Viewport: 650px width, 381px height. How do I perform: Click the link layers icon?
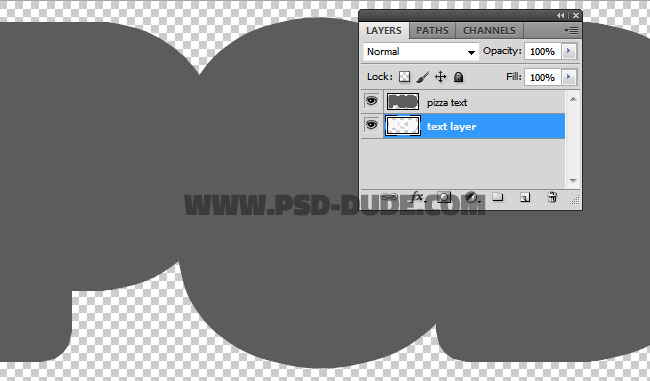click(x=389, y=197)
